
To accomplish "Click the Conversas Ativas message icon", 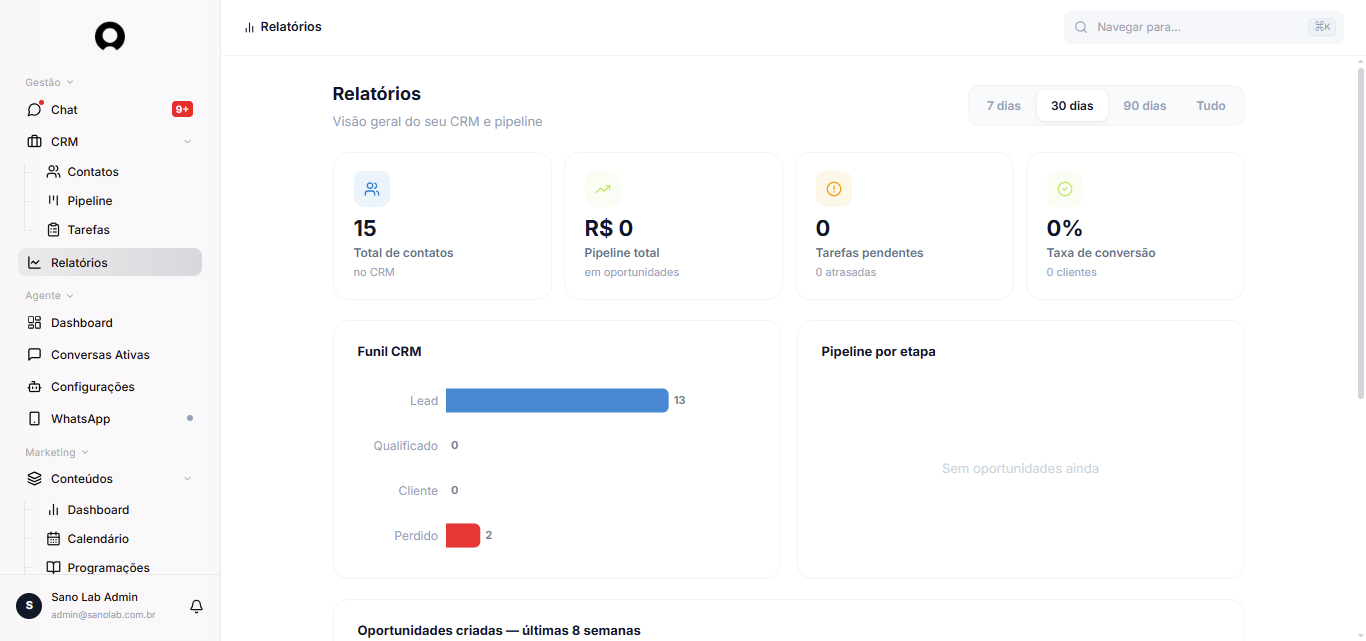I will coord(35,354).
